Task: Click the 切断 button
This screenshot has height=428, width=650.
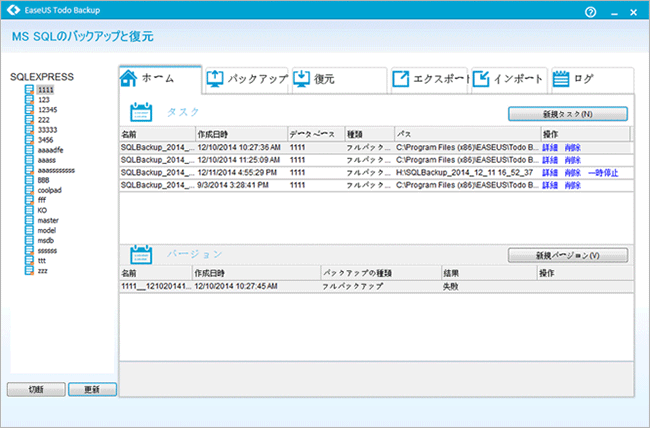Action: (36, 389)
